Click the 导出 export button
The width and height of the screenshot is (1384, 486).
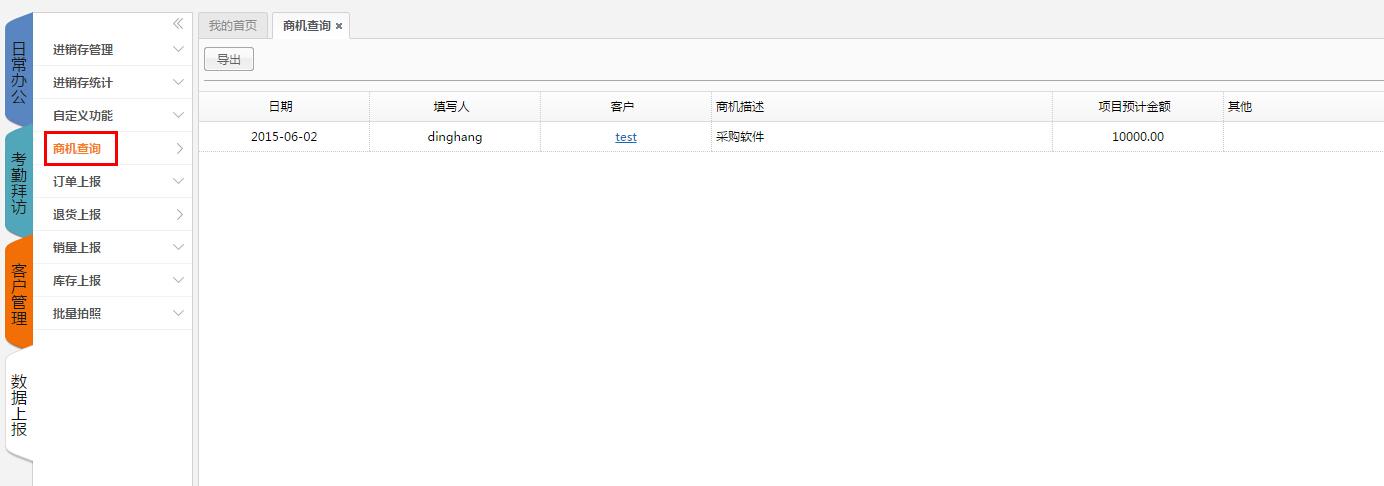click(x=229, y=60)
